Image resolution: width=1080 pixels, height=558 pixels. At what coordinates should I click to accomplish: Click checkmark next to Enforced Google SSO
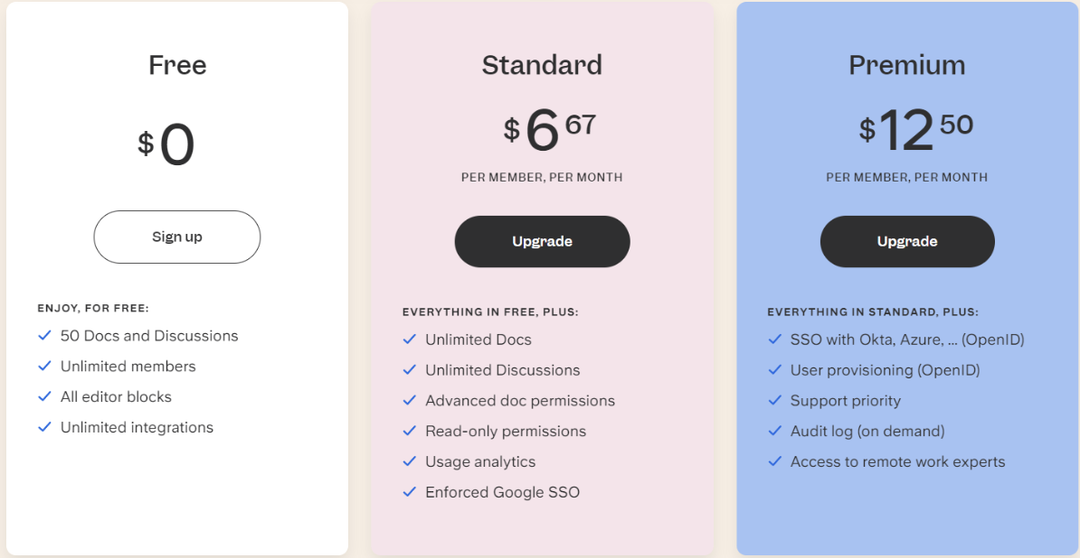pos(410,492)
